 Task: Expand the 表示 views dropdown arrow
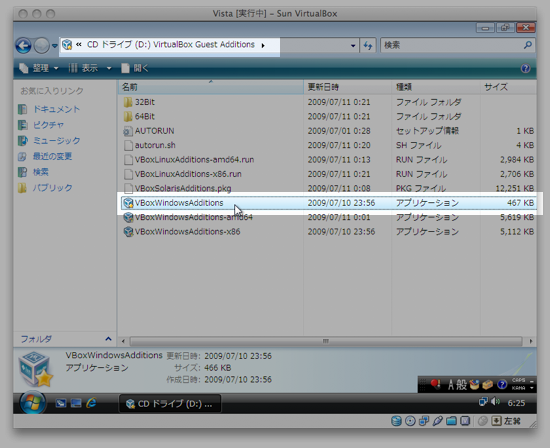(x=109, y=68)
